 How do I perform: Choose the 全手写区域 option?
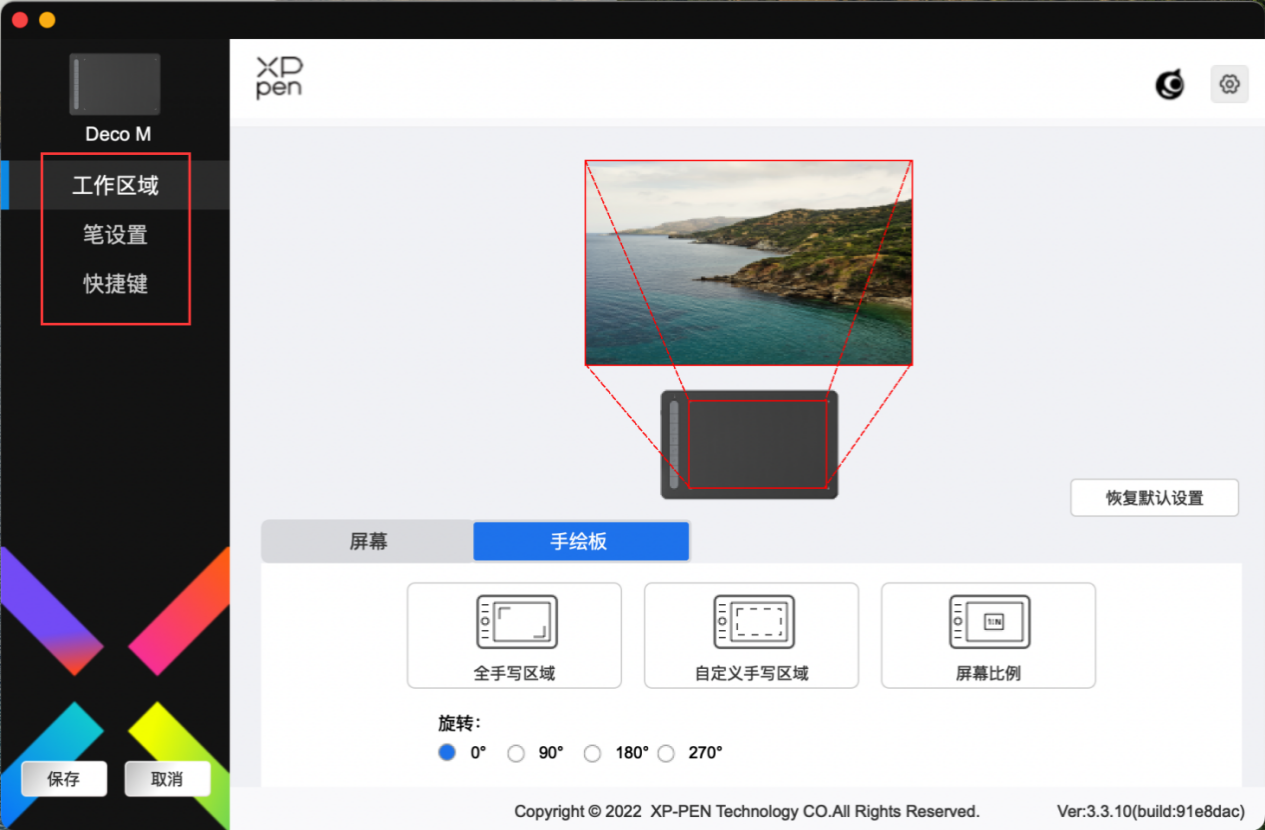514,636
